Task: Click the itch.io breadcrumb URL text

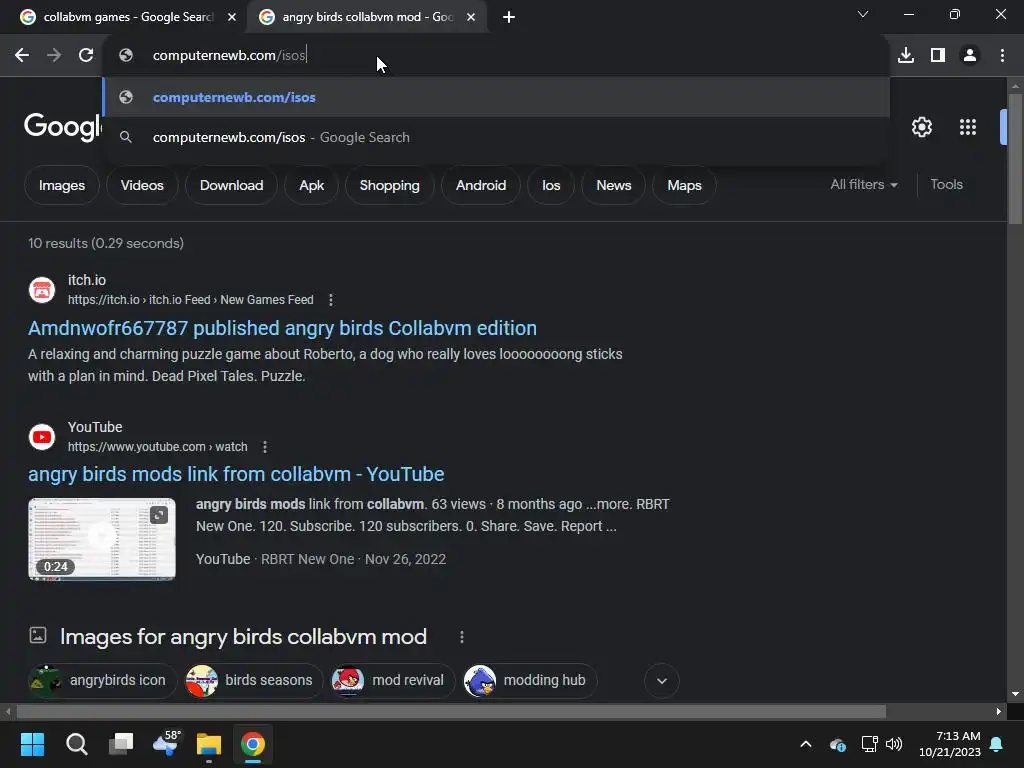Action: click(191, 300)
